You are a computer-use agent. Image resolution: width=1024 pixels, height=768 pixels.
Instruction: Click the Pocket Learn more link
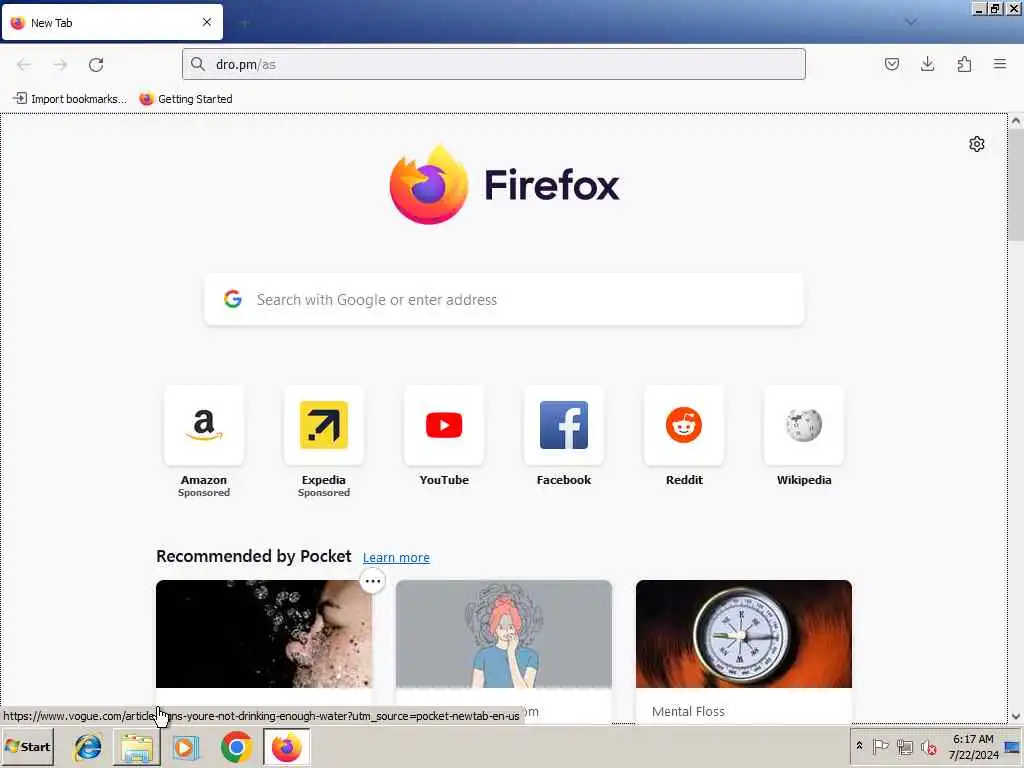396,557
